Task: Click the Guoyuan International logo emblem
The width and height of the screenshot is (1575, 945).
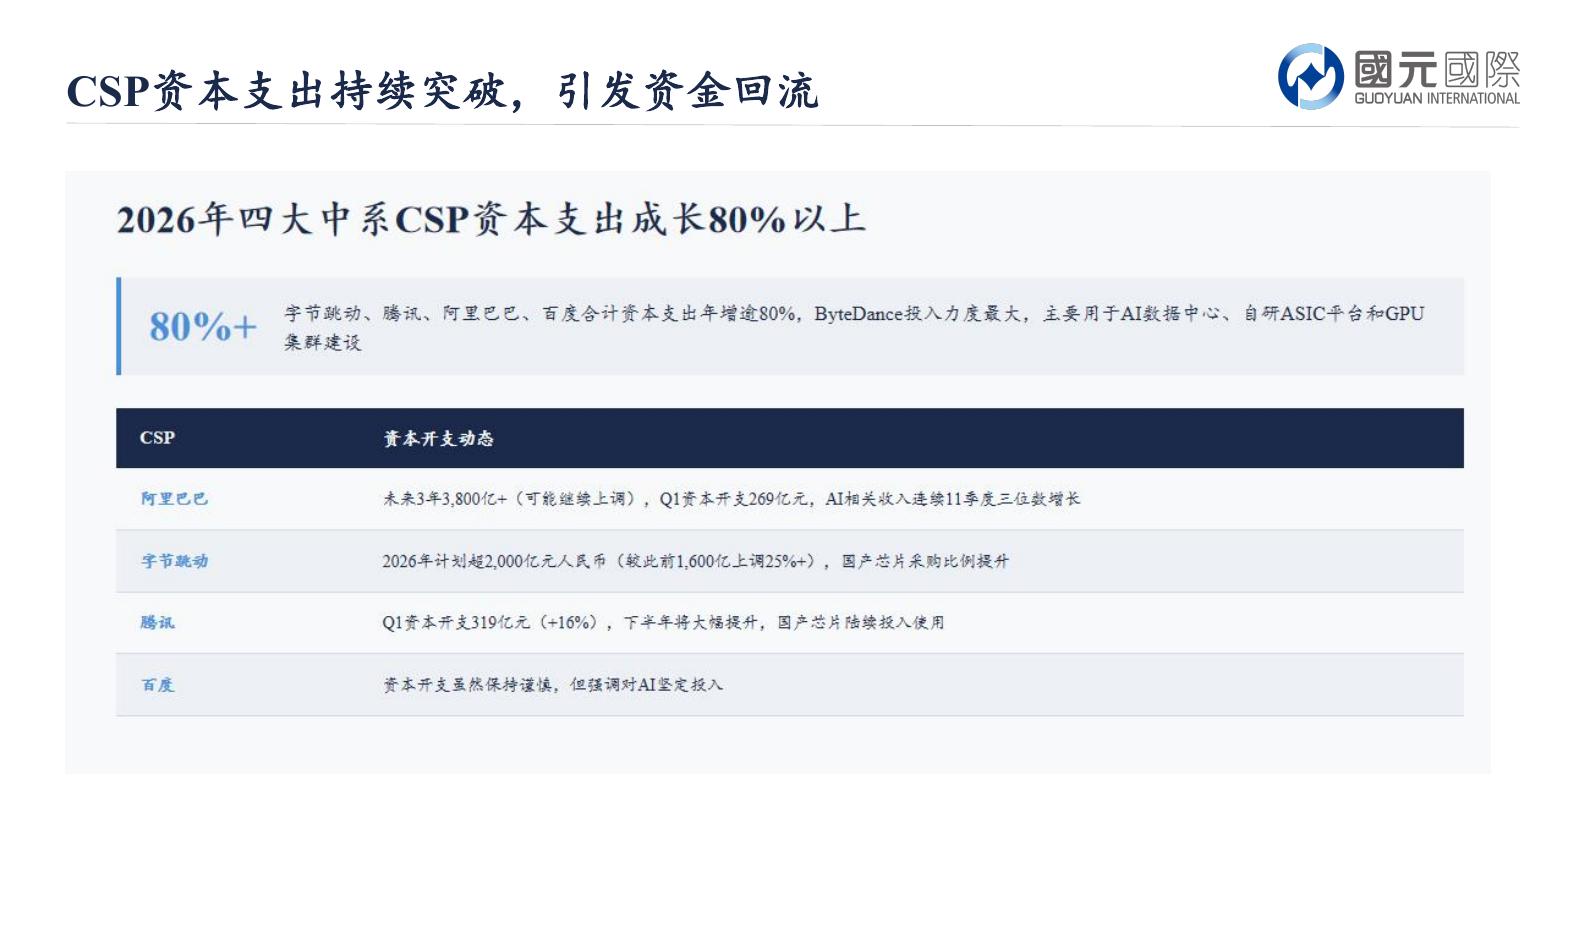Action: pyautogui.click(x=1310, y=76)
